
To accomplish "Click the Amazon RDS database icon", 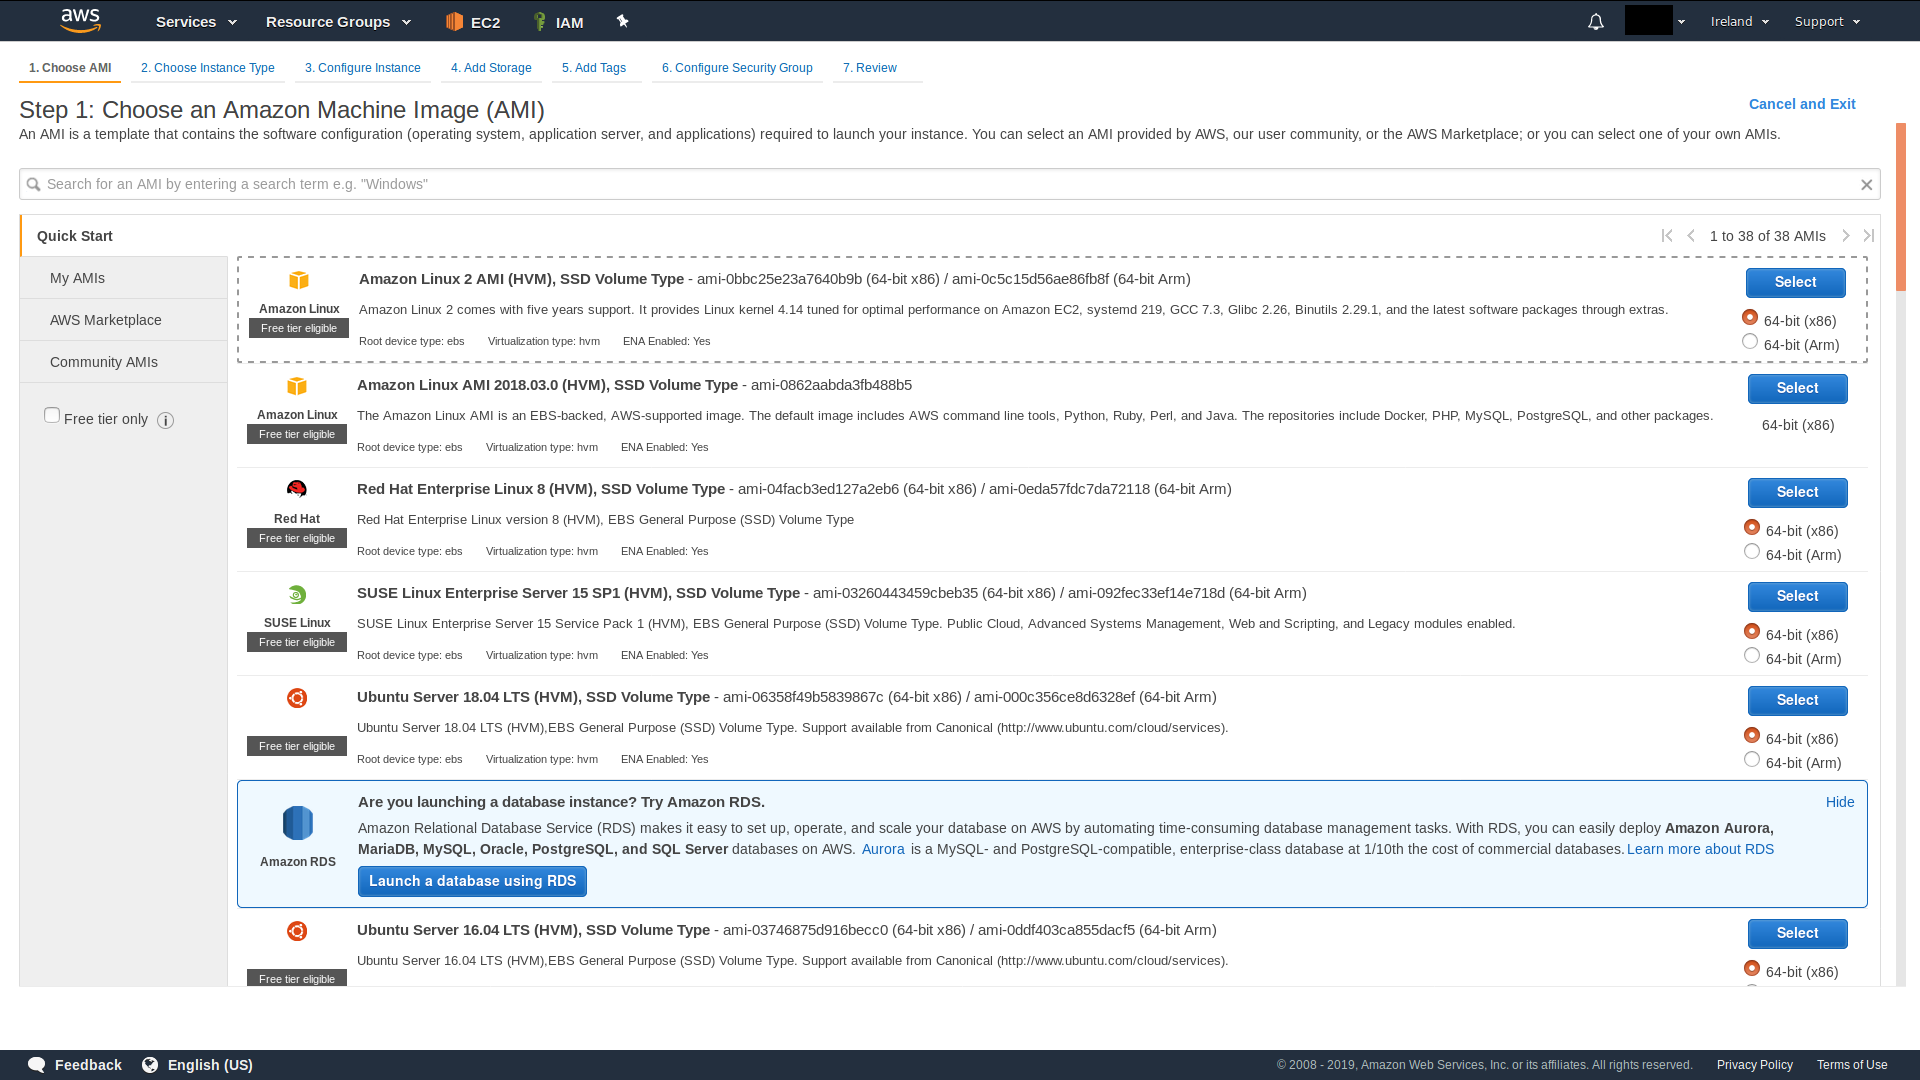I will (x=297, y=822).
